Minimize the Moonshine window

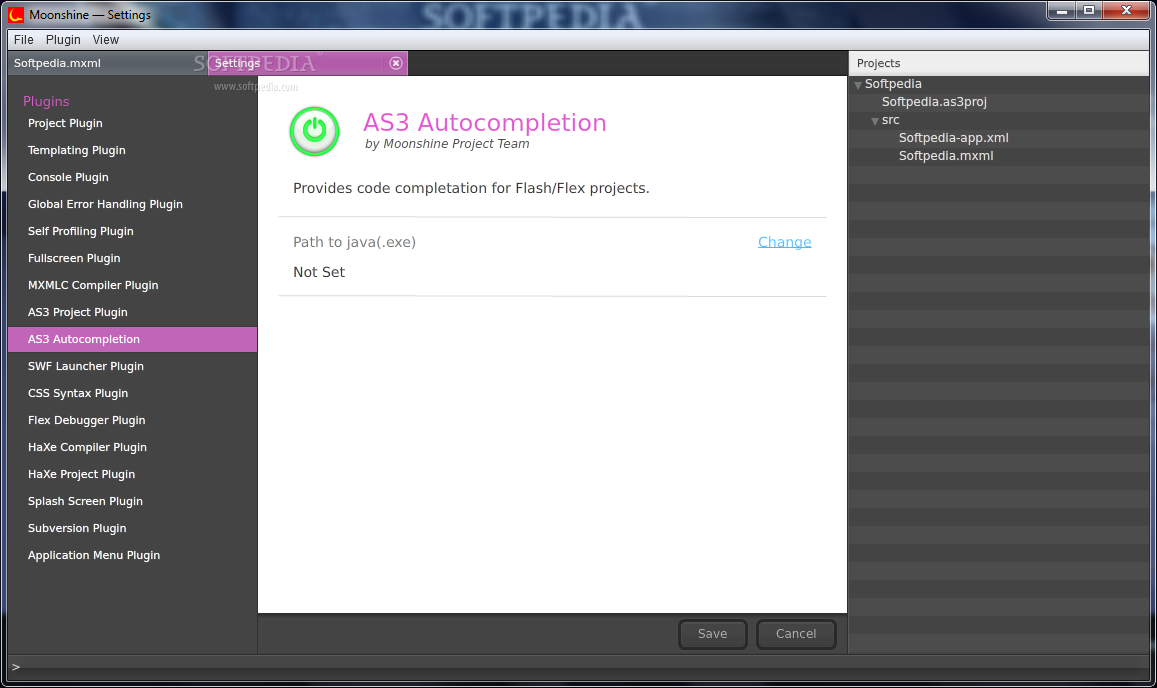point(1062,10)
